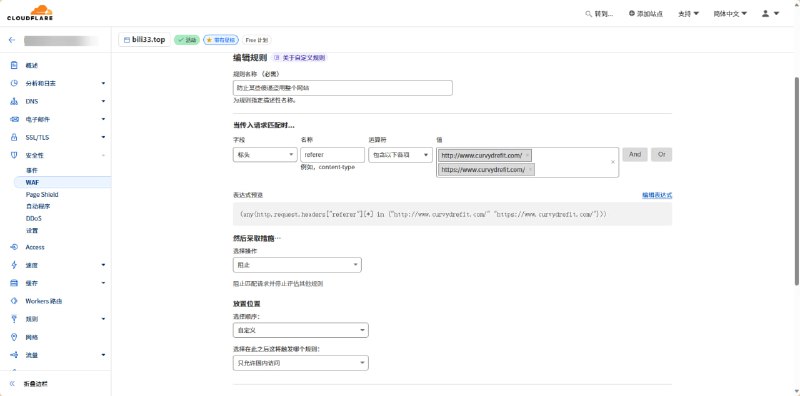Open the 支持 support dropdown in header

coord(688,14)
